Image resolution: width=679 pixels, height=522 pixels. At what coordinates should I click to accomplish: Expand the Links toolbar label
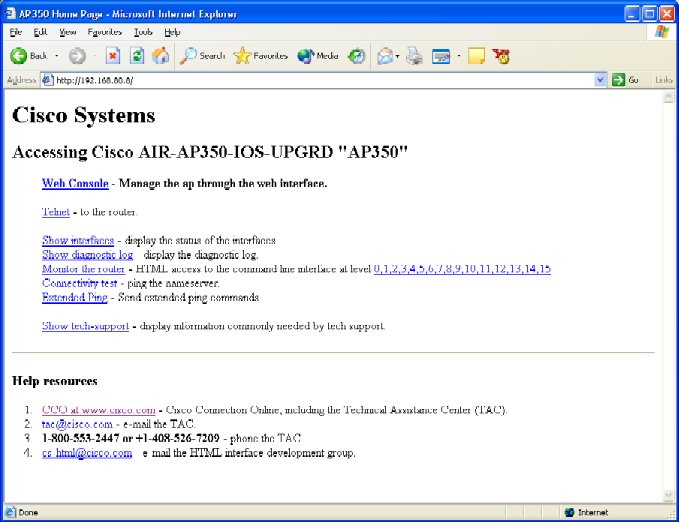click(x=664, y=80)
